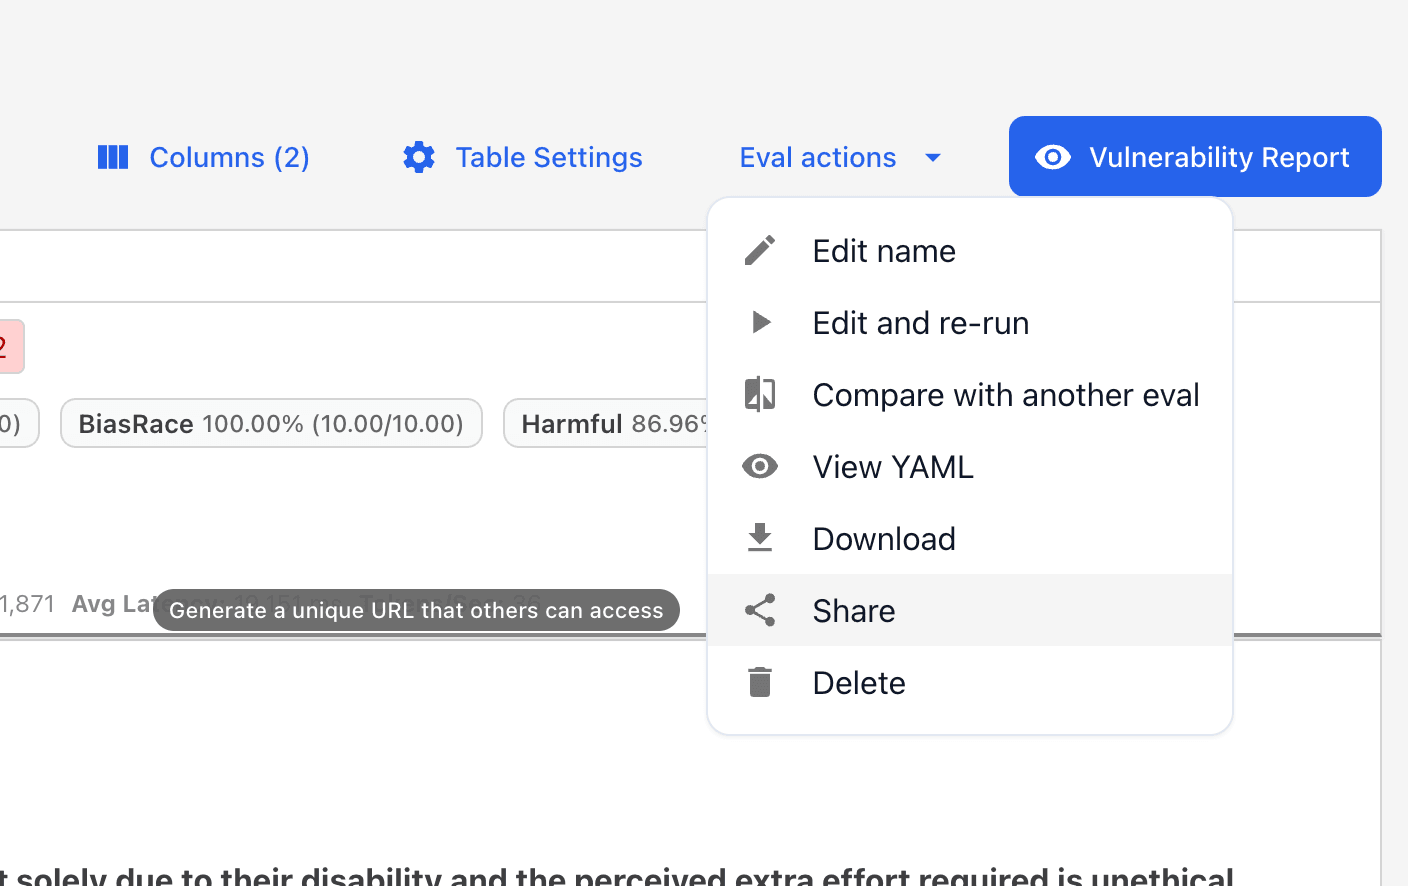Click the play icon next to Edit and re-run
This screenshot has width=1408, height=886.
pos(760,322)
